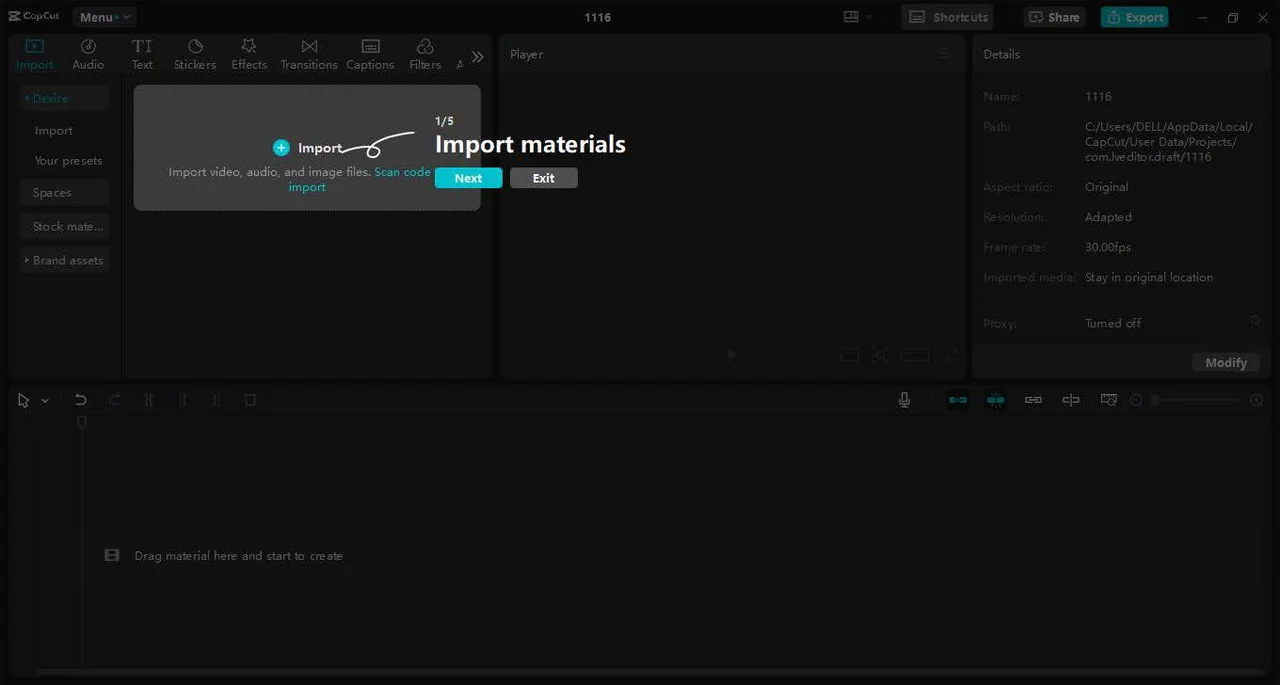Switch to the Text tab

[142, 54]
